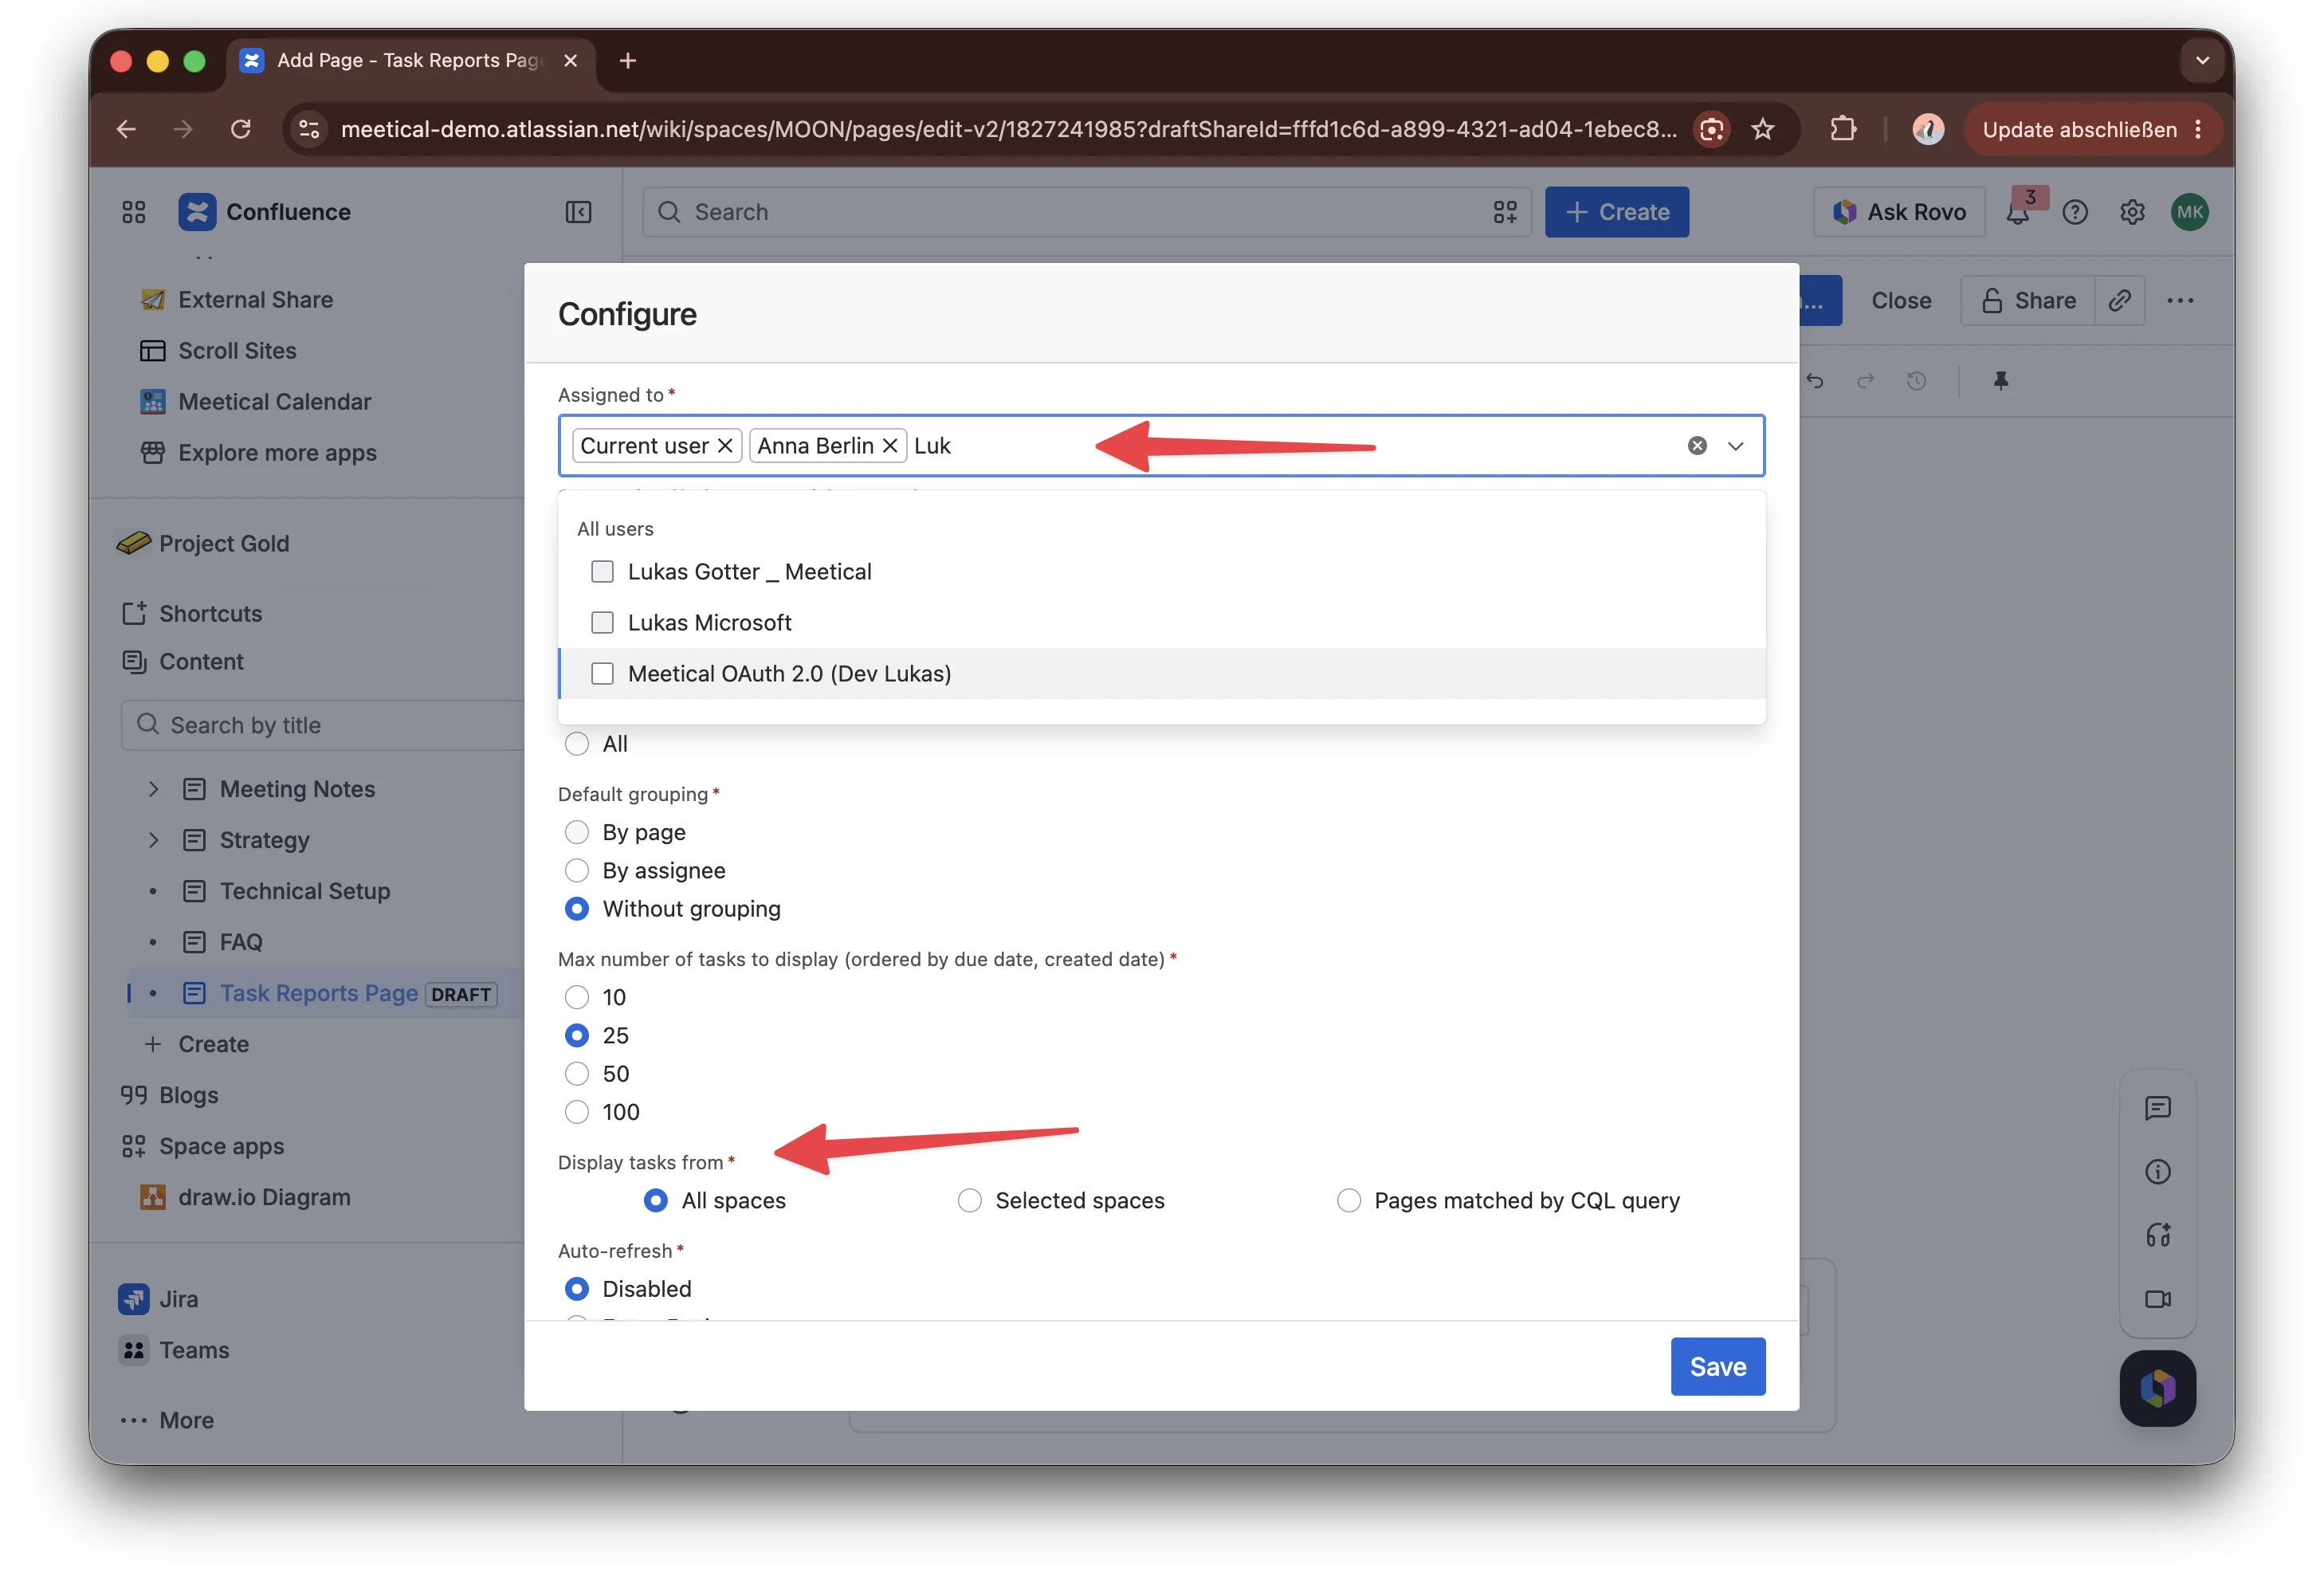Open External Share in sidebar
Image resolution: width=2324 pixels, height=1583 pixels.
pyautogui.click(x=255, y=300)
